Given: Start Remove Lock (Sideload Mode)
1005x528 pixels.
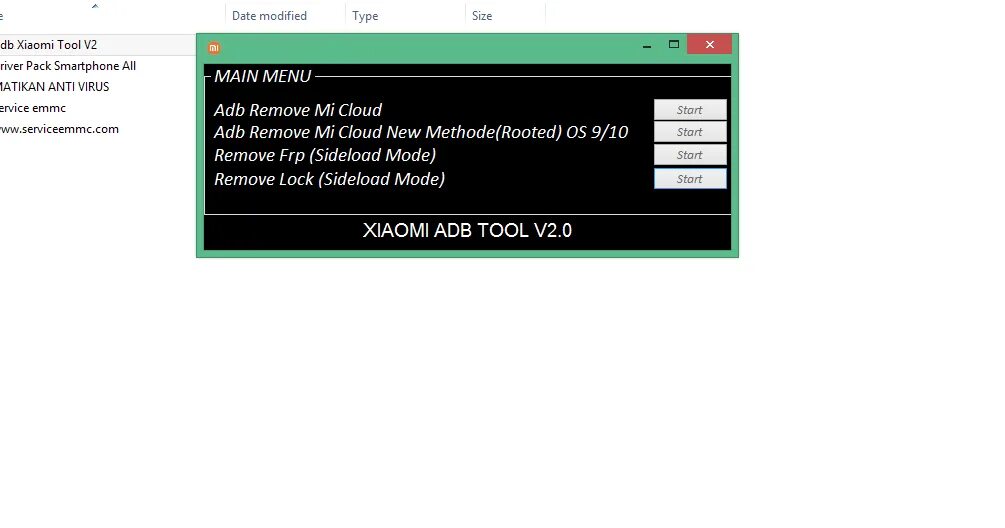Looking at the screenshot, I should (x=690, y=179).
